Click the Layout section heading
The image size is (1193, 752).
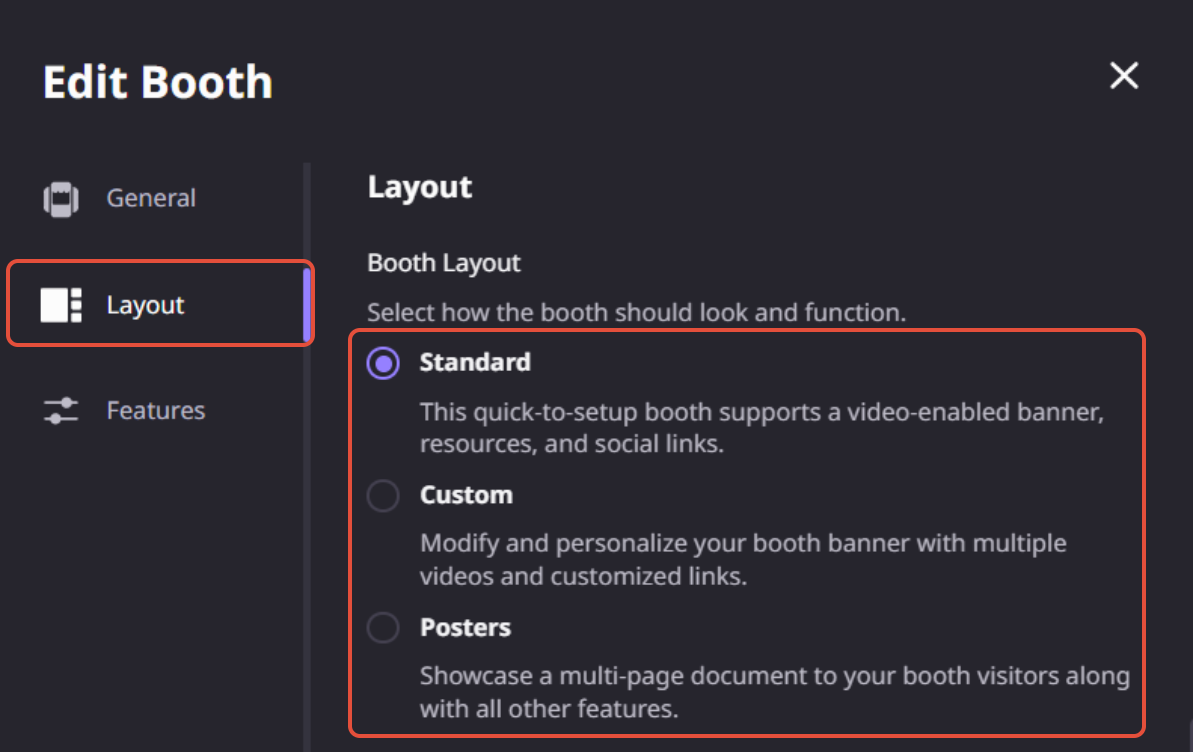pyautogui.click(x=420, y=188)
